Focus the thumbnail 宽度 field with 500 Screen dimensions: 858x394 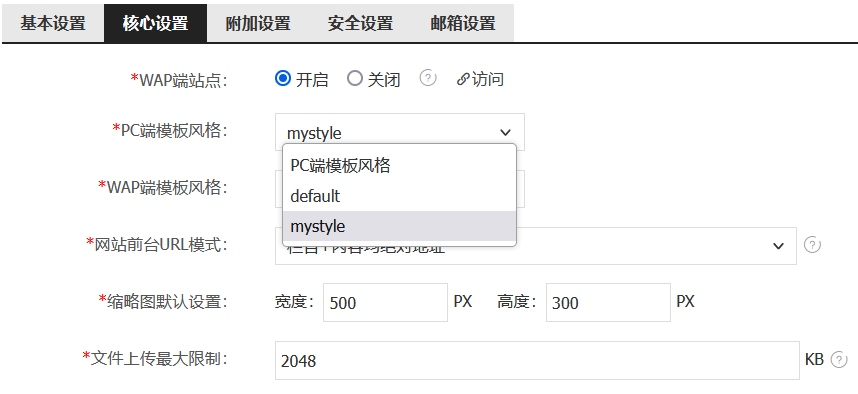click(385, 302)
